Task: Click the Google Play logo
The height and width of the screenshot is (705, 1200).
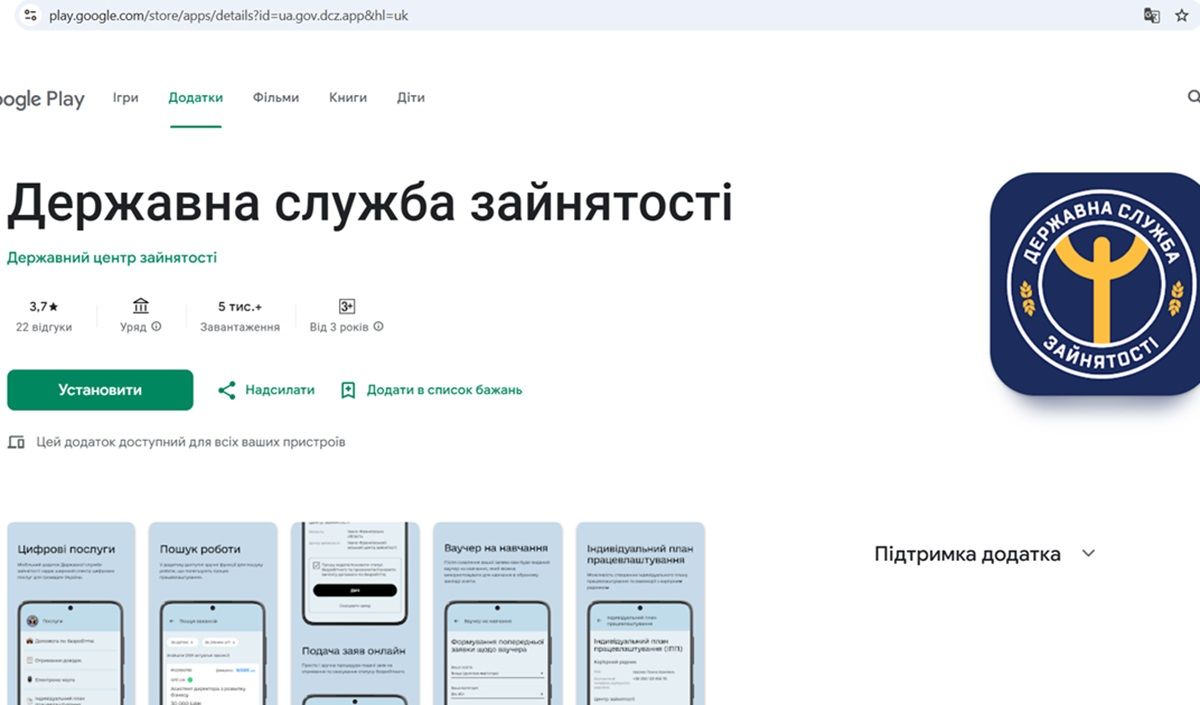Action: pyautogui.click(x=40, y=97)
